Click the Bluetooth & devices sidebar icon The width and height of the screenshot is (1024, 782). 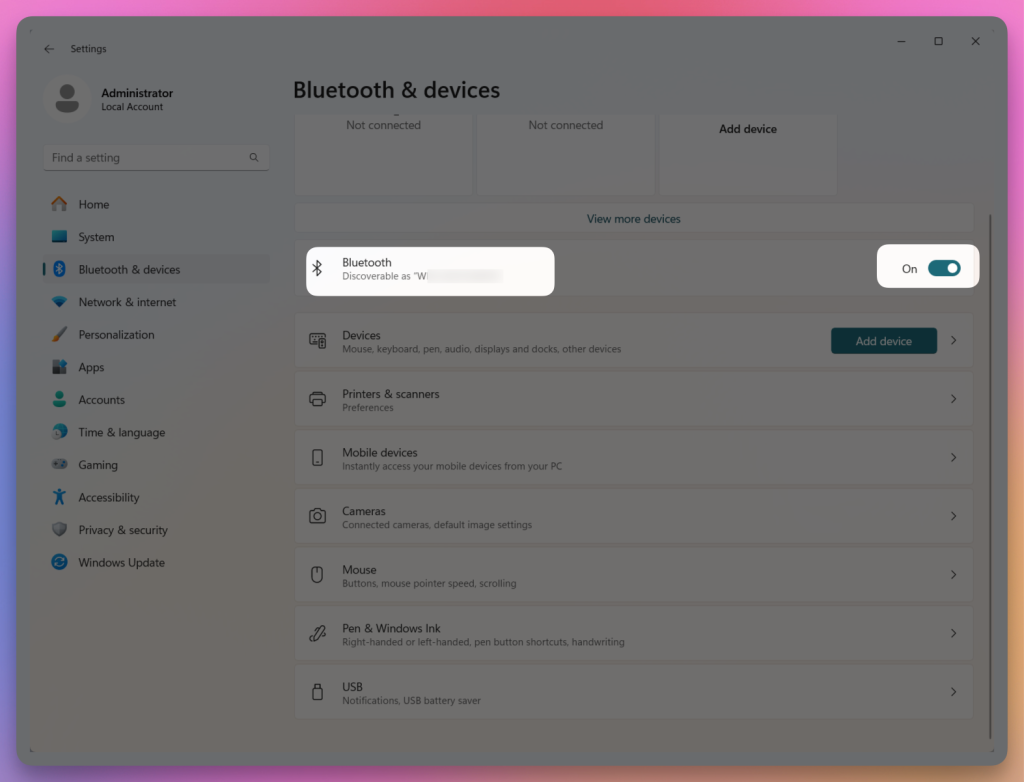tap(59, 269)
